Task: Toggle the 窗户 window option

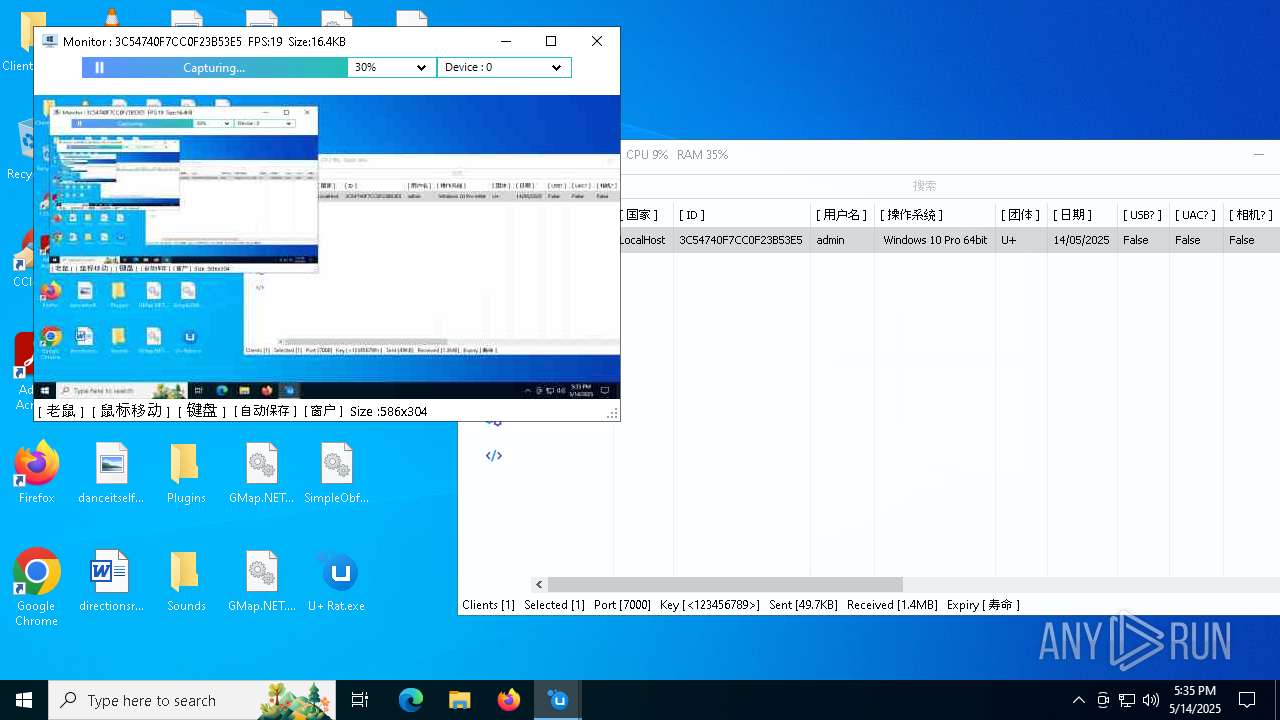Action: pos(324,411)
